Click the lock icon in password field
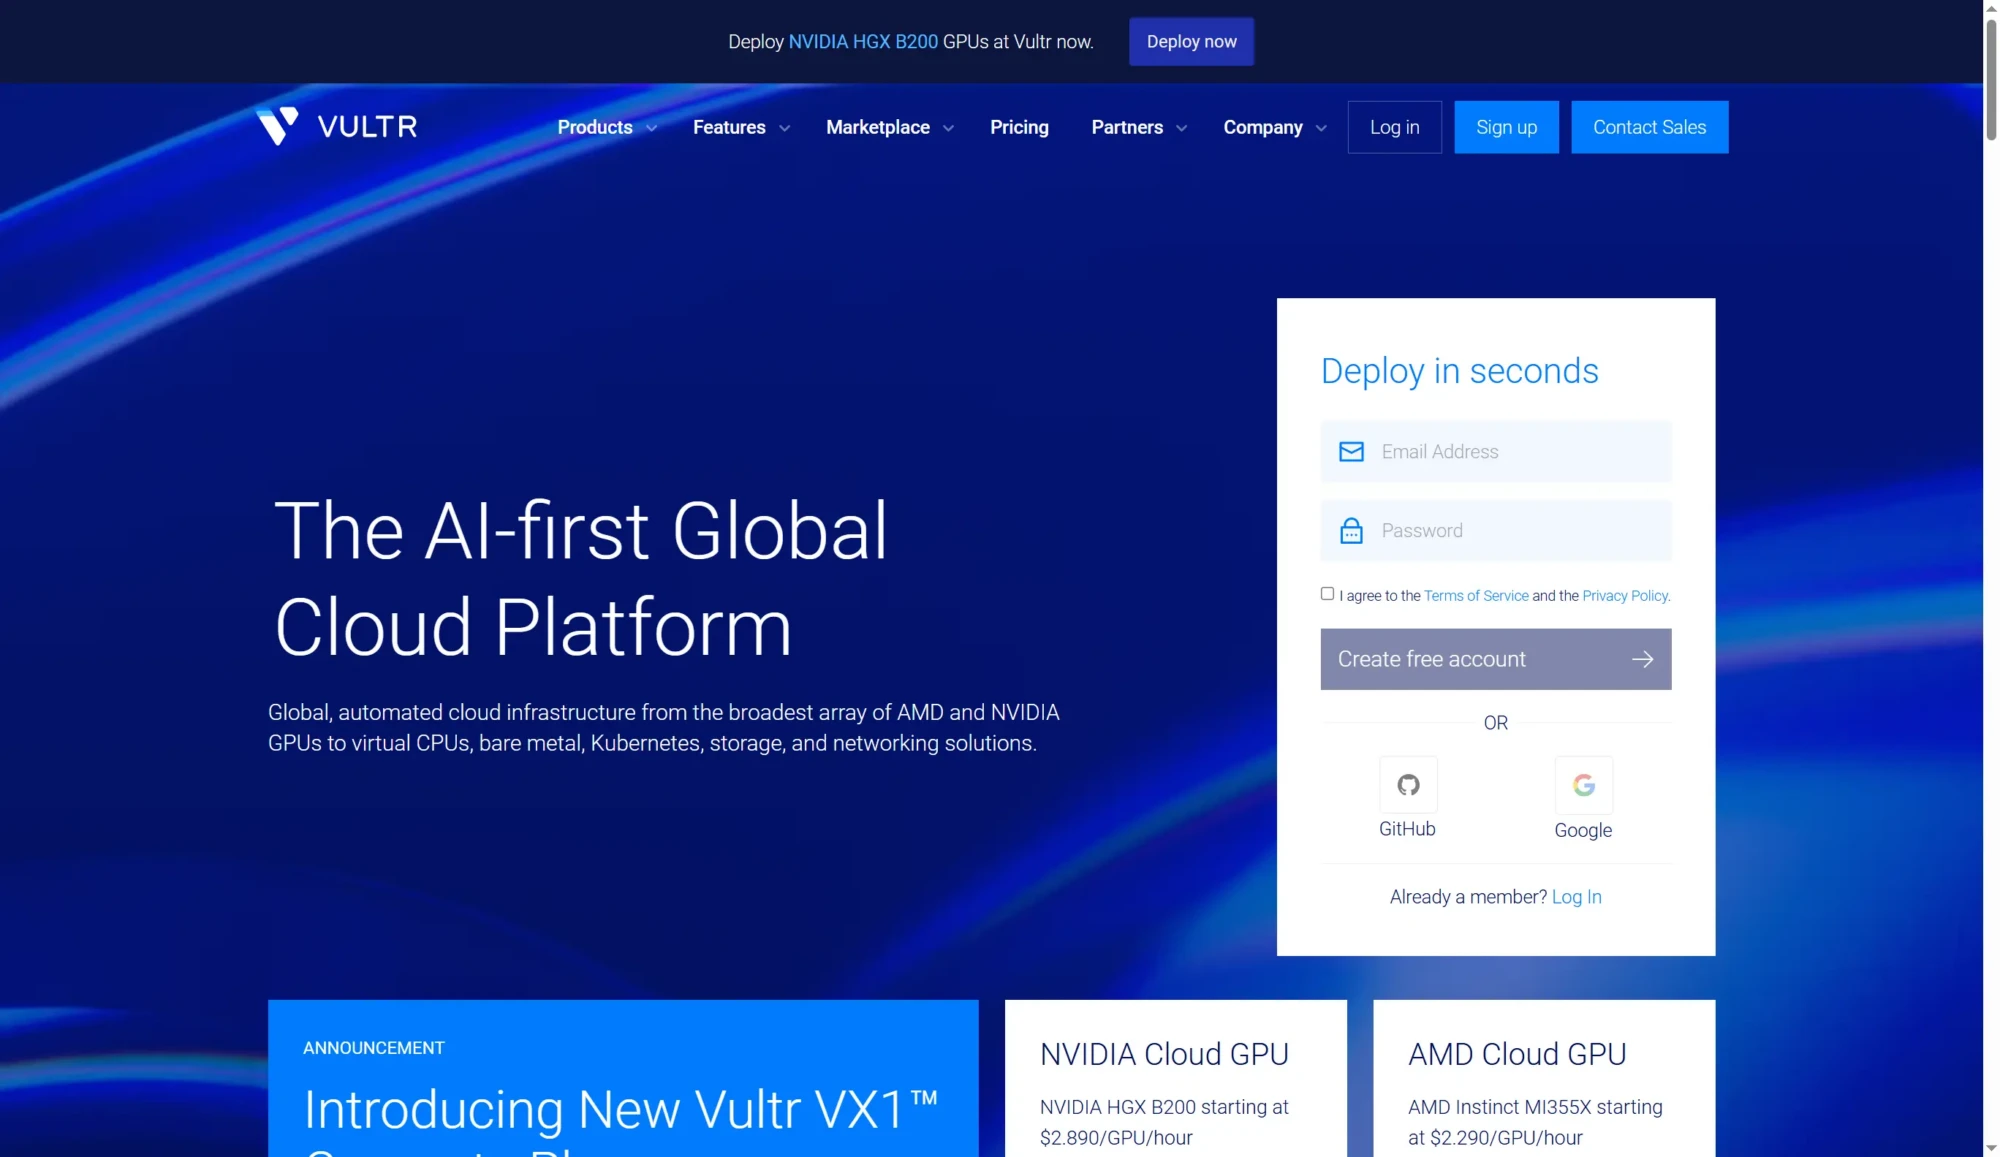Image resolution: width=2000 pixels, height=1157 pixels. (x=1351, y=531)
